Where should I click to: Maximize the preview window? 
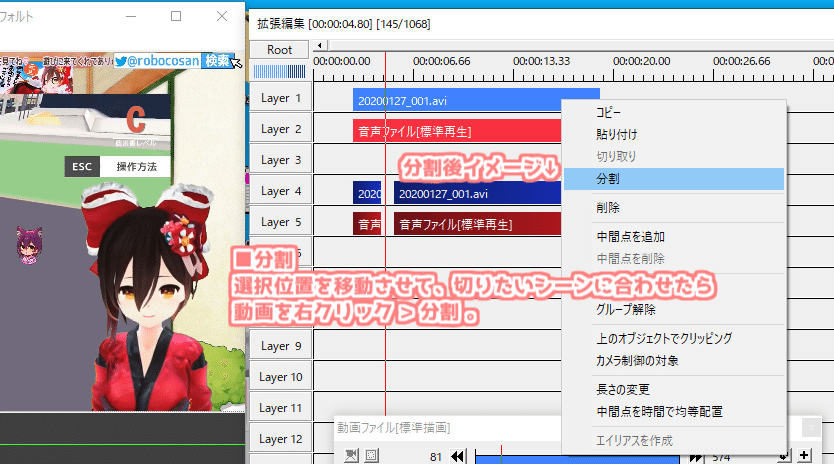[176, 16]
